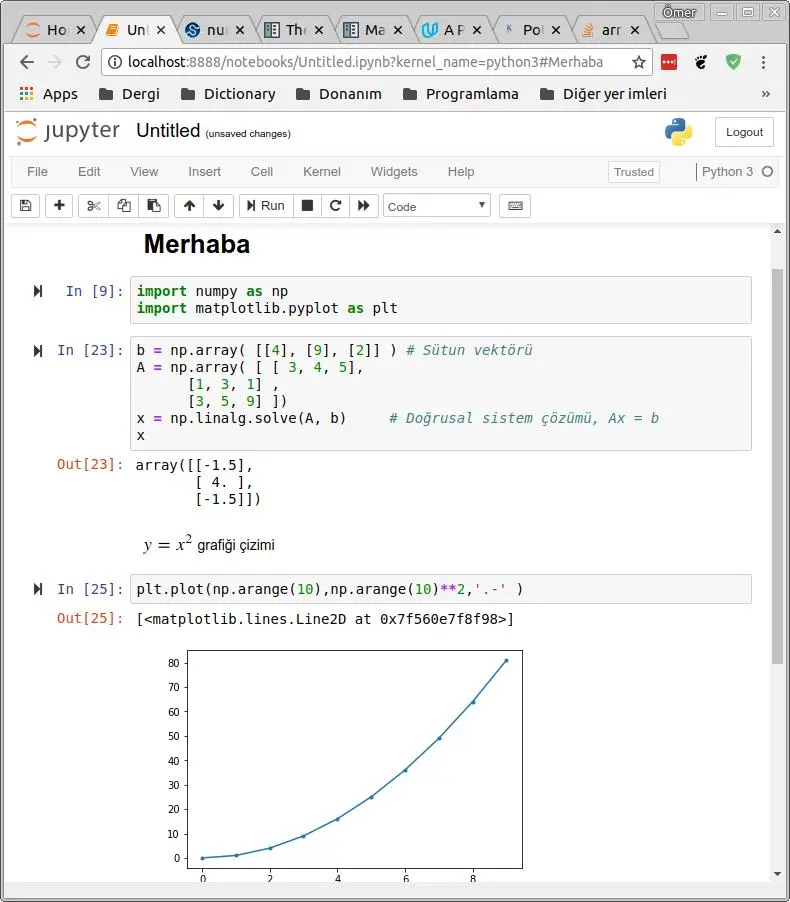Insert a new cell below with plus icon

pos(59,205)
